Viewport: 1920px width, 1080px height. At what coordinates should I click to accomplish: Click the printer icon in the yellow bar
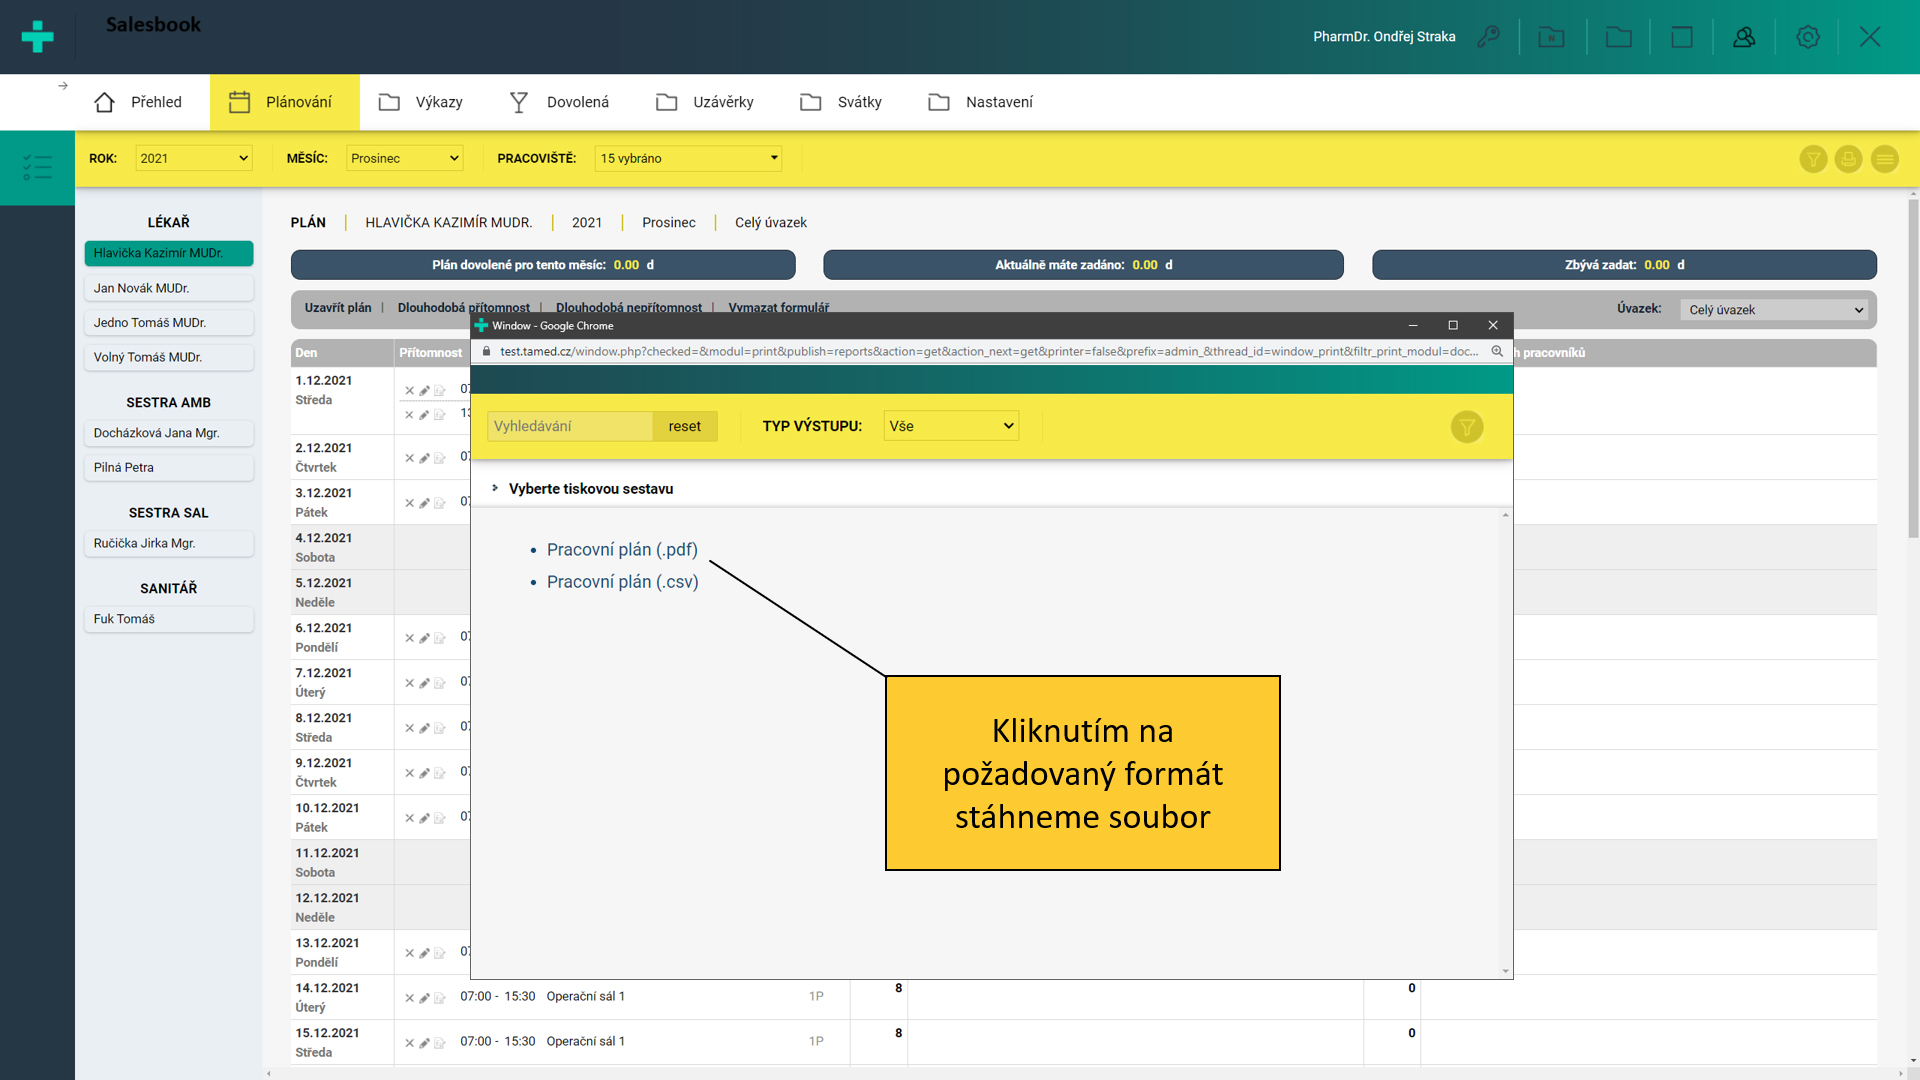1848,159
